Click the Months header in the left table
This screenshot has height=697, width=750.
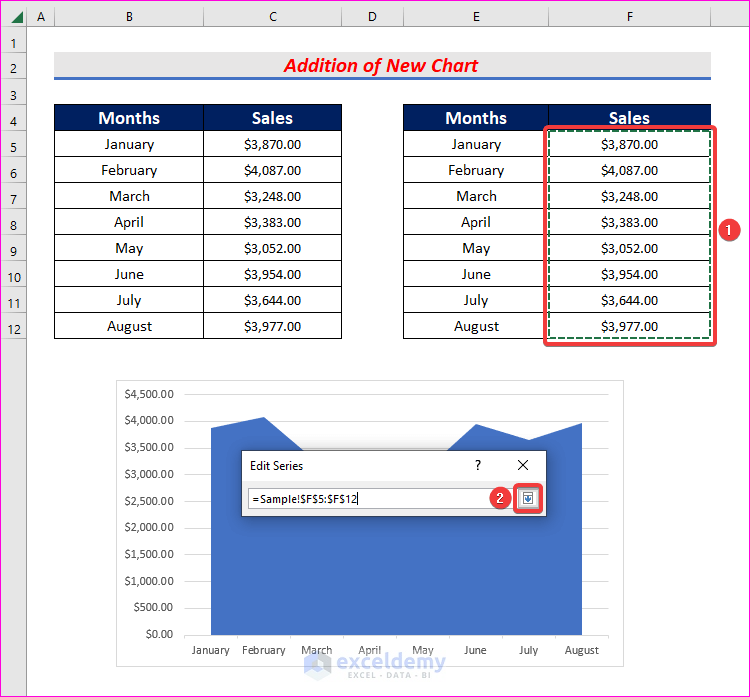point(129,118)
